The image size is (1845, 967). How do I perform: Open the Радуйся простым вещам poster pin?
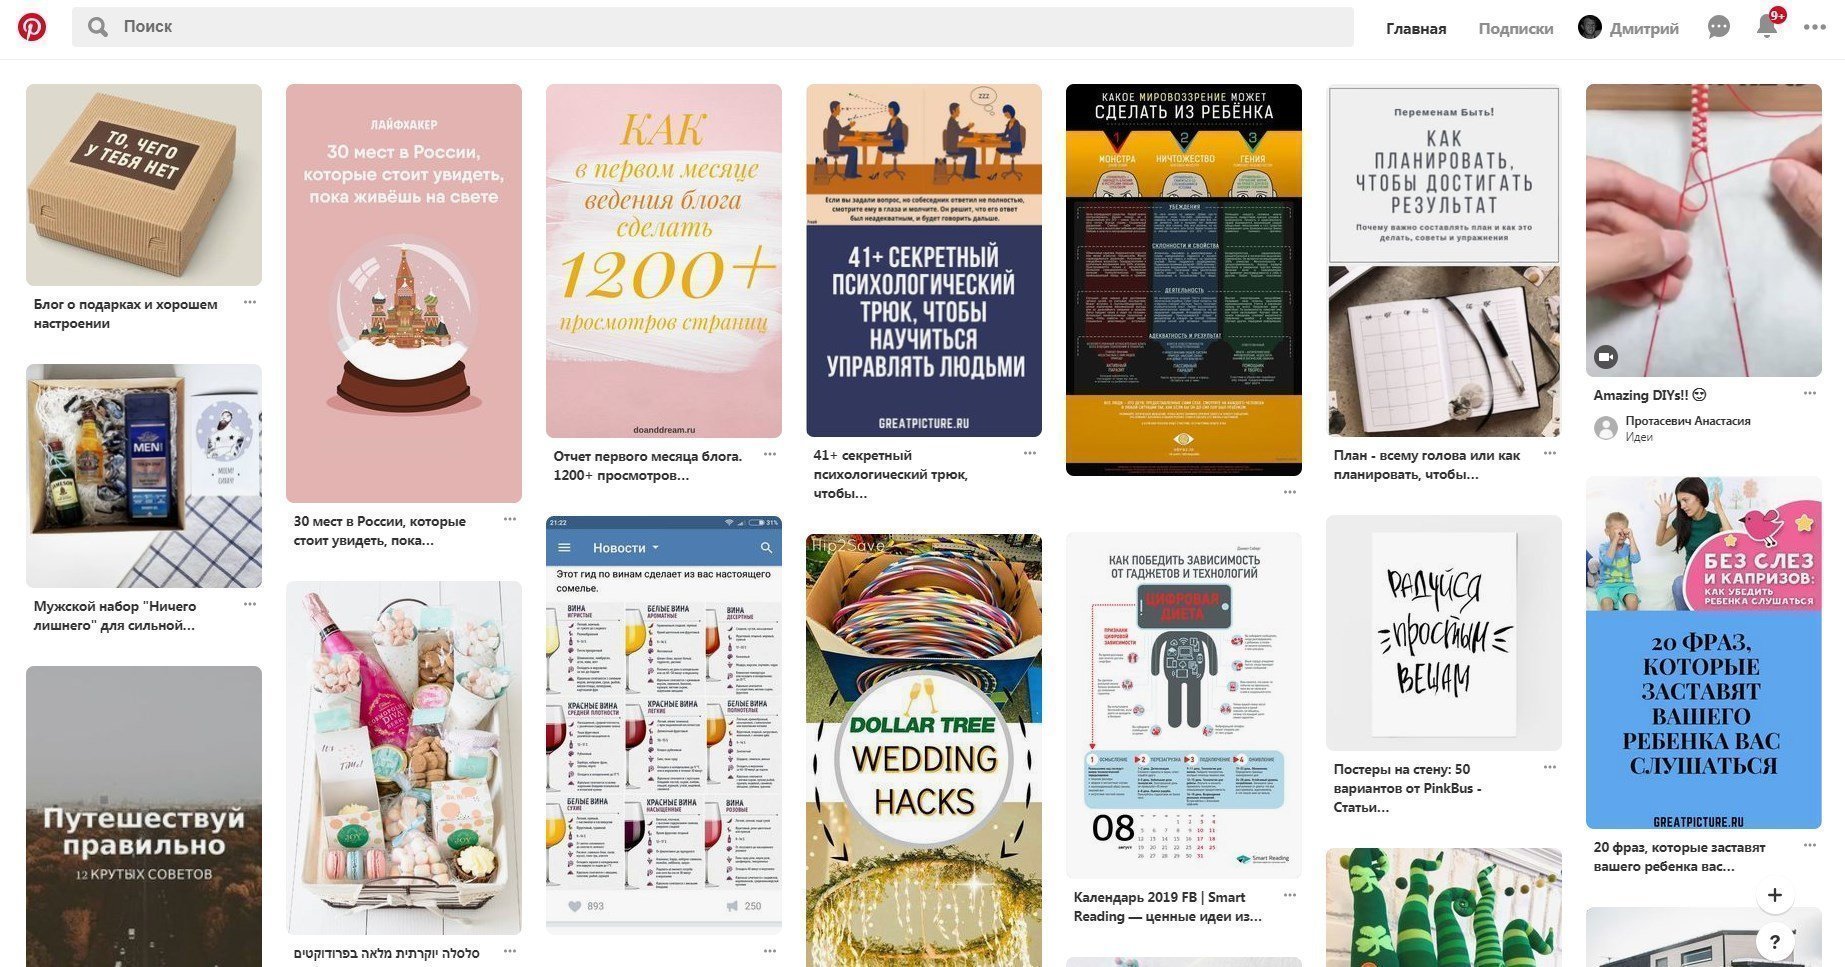1444,633
